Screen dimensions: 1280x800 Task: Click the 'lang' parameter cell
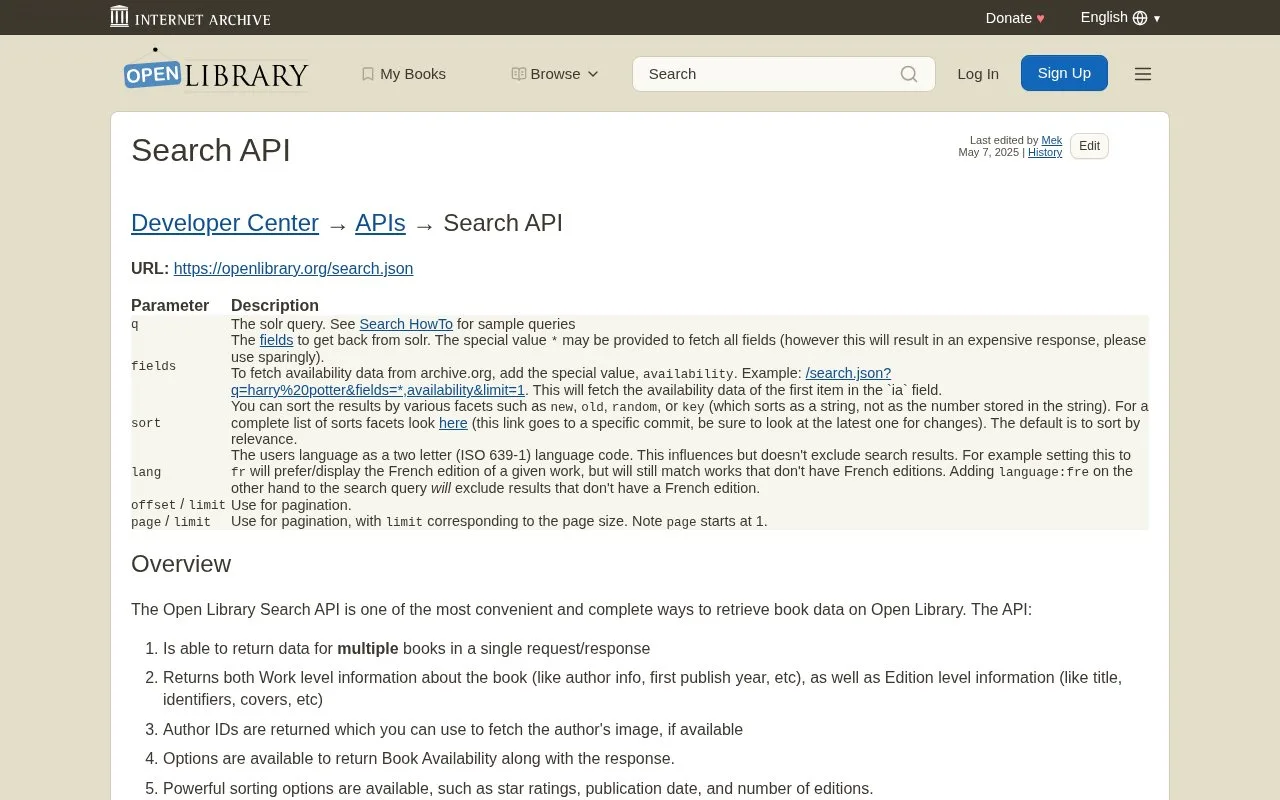click(181, 472)
